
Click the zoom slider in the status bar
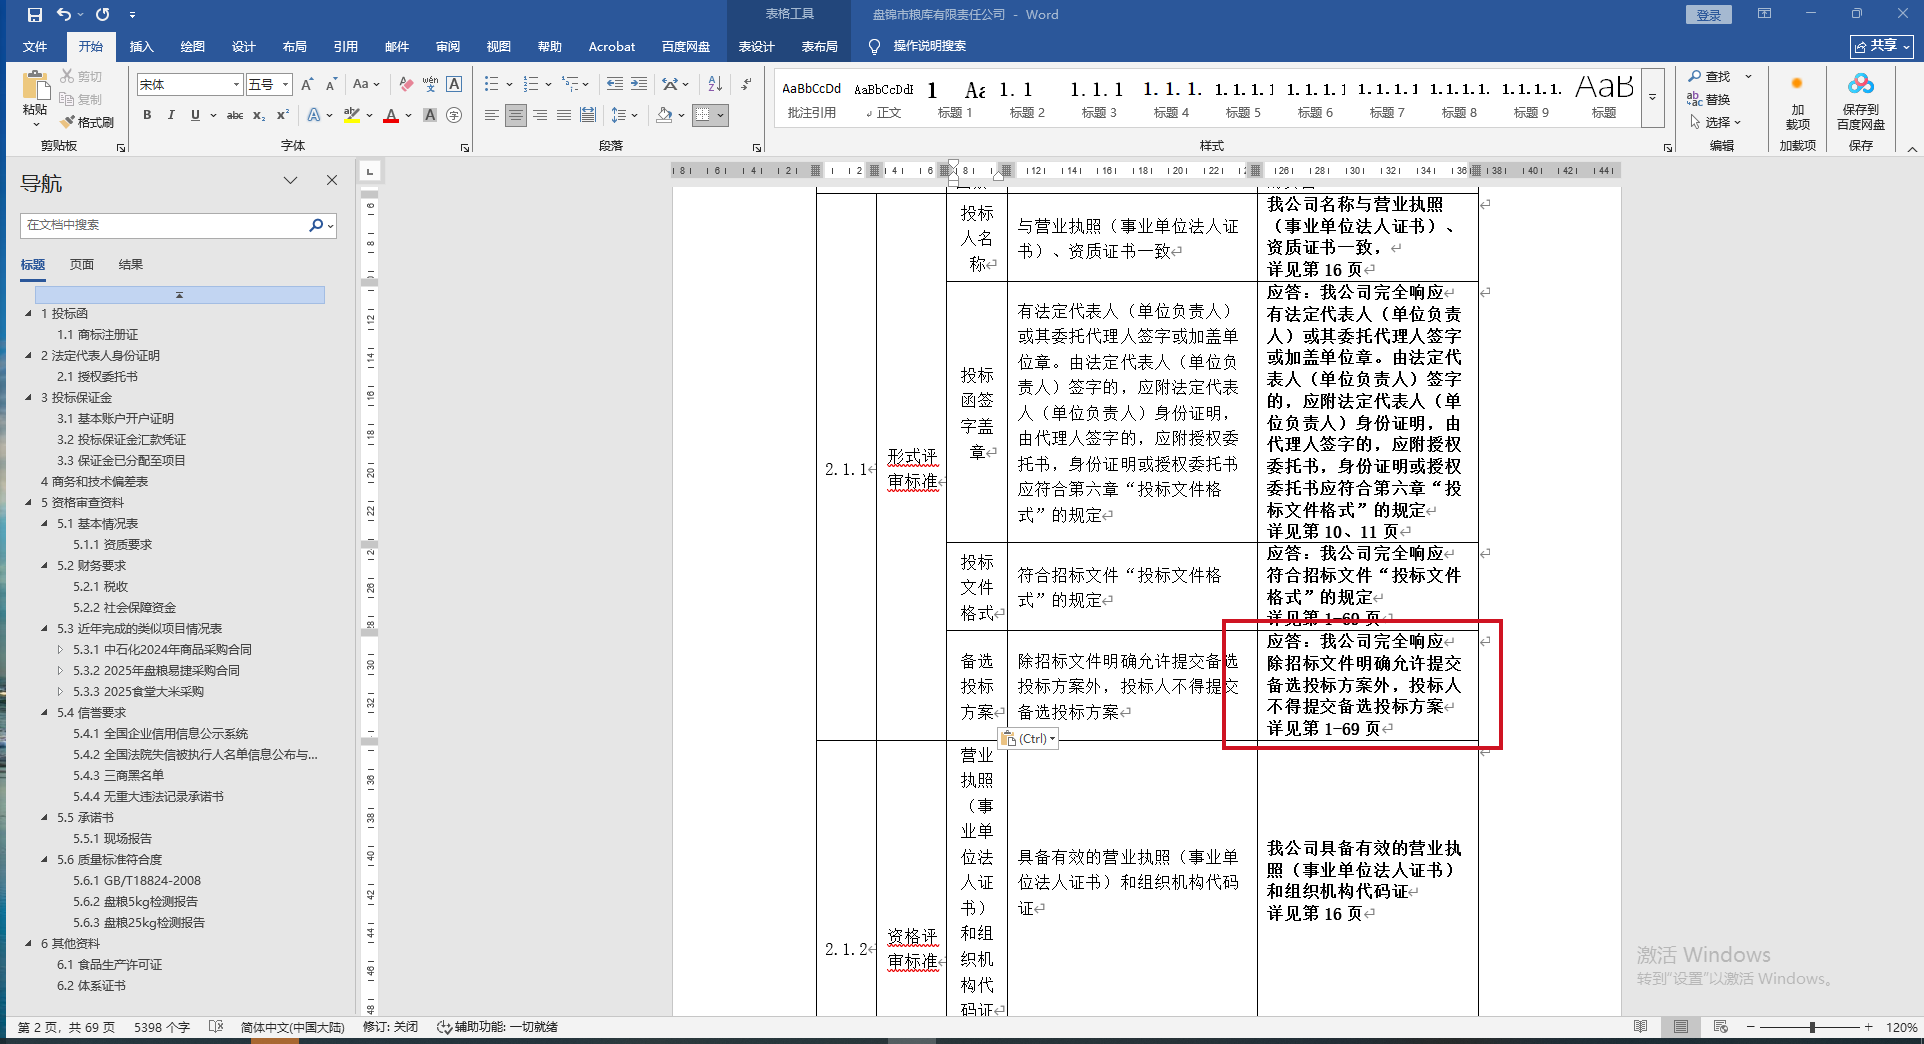1812,1027
